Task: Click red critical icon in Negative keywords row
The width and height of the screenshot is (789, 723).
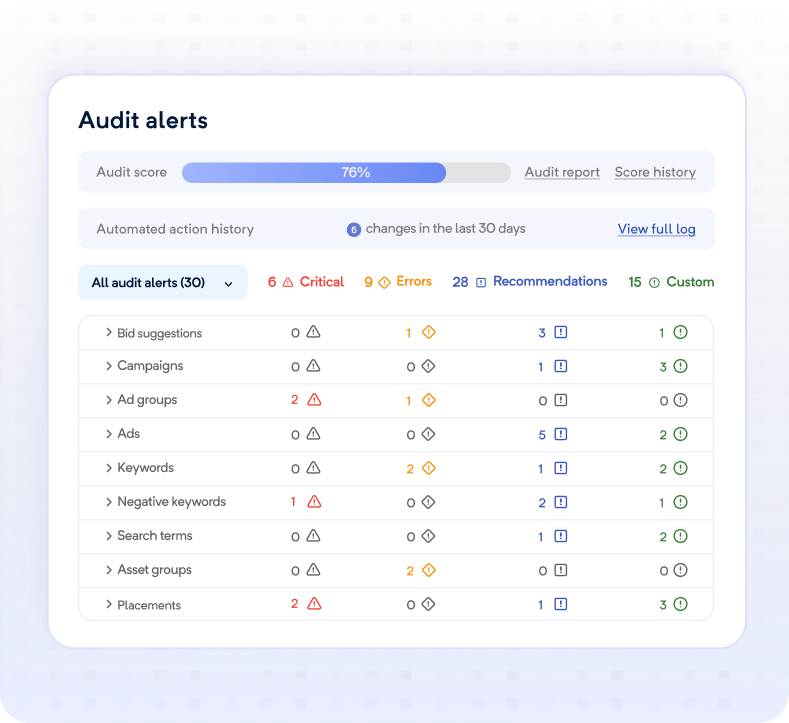Action: click(314, 502)
